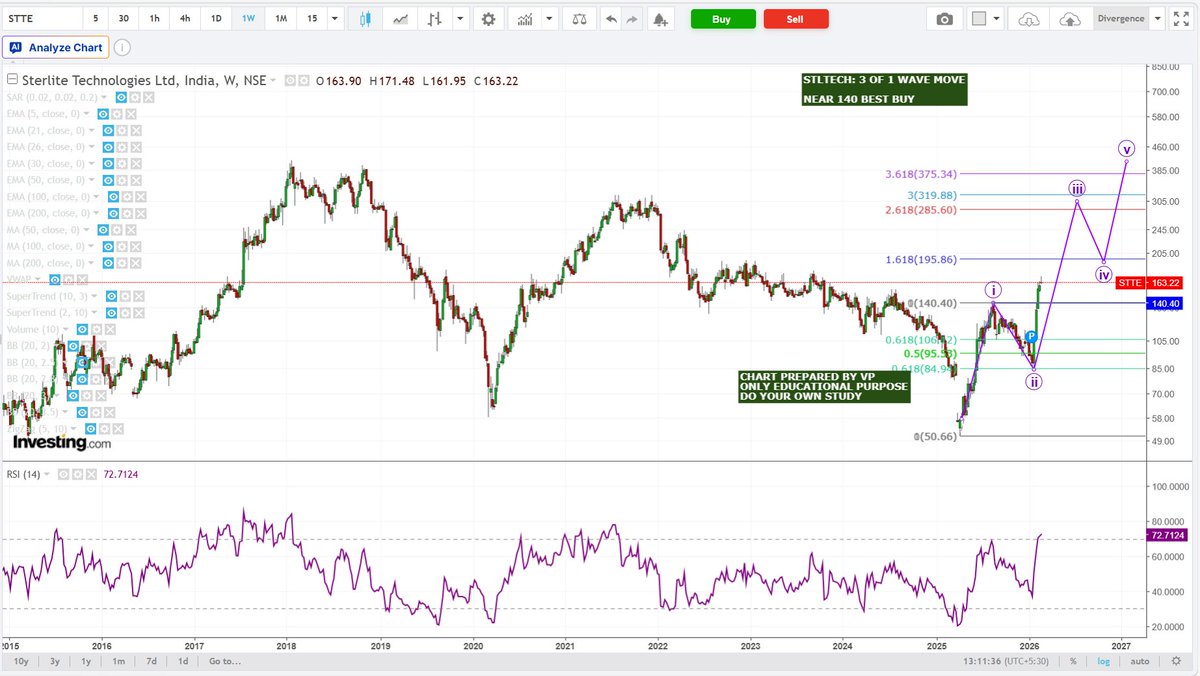Toggle visibility of VWAP indicator
Viewport: 1200px width, 676px height.
pyautogui.click(x=56, y=279)
